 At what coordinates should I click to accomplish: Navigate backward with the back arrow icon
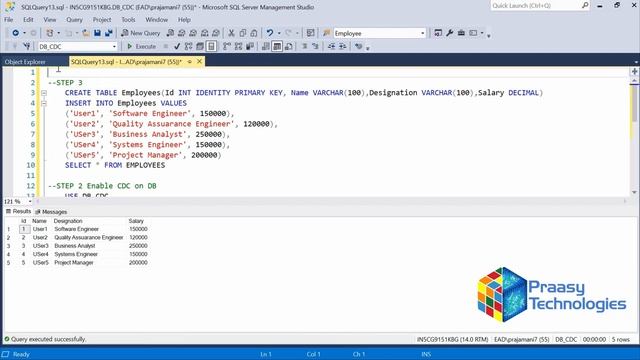(x=16, y=33)
